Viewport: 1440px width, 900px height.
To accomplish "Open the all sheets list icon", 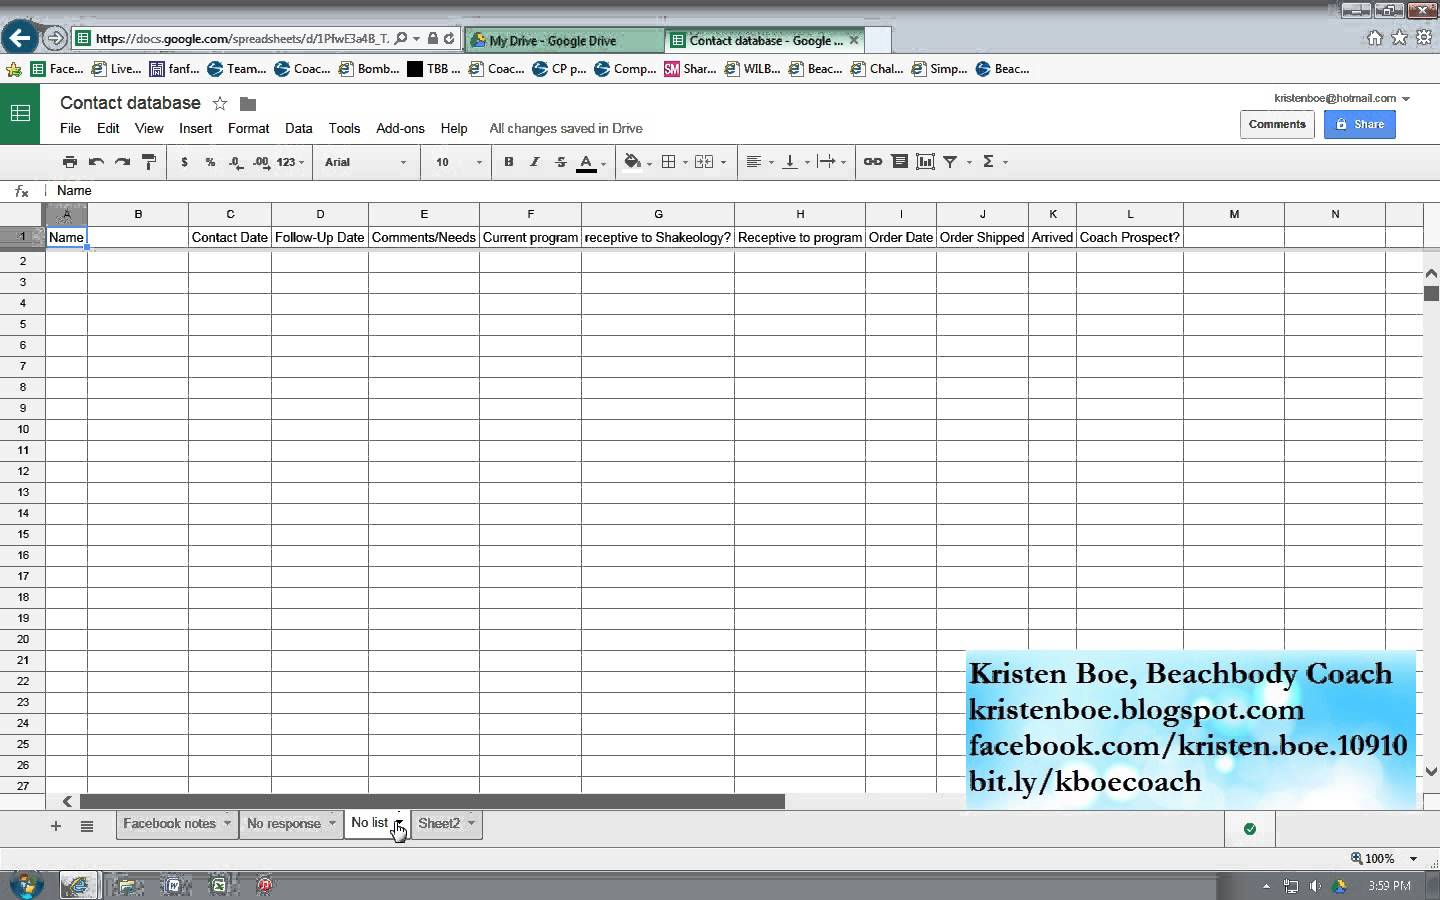I will coord(87,826).
